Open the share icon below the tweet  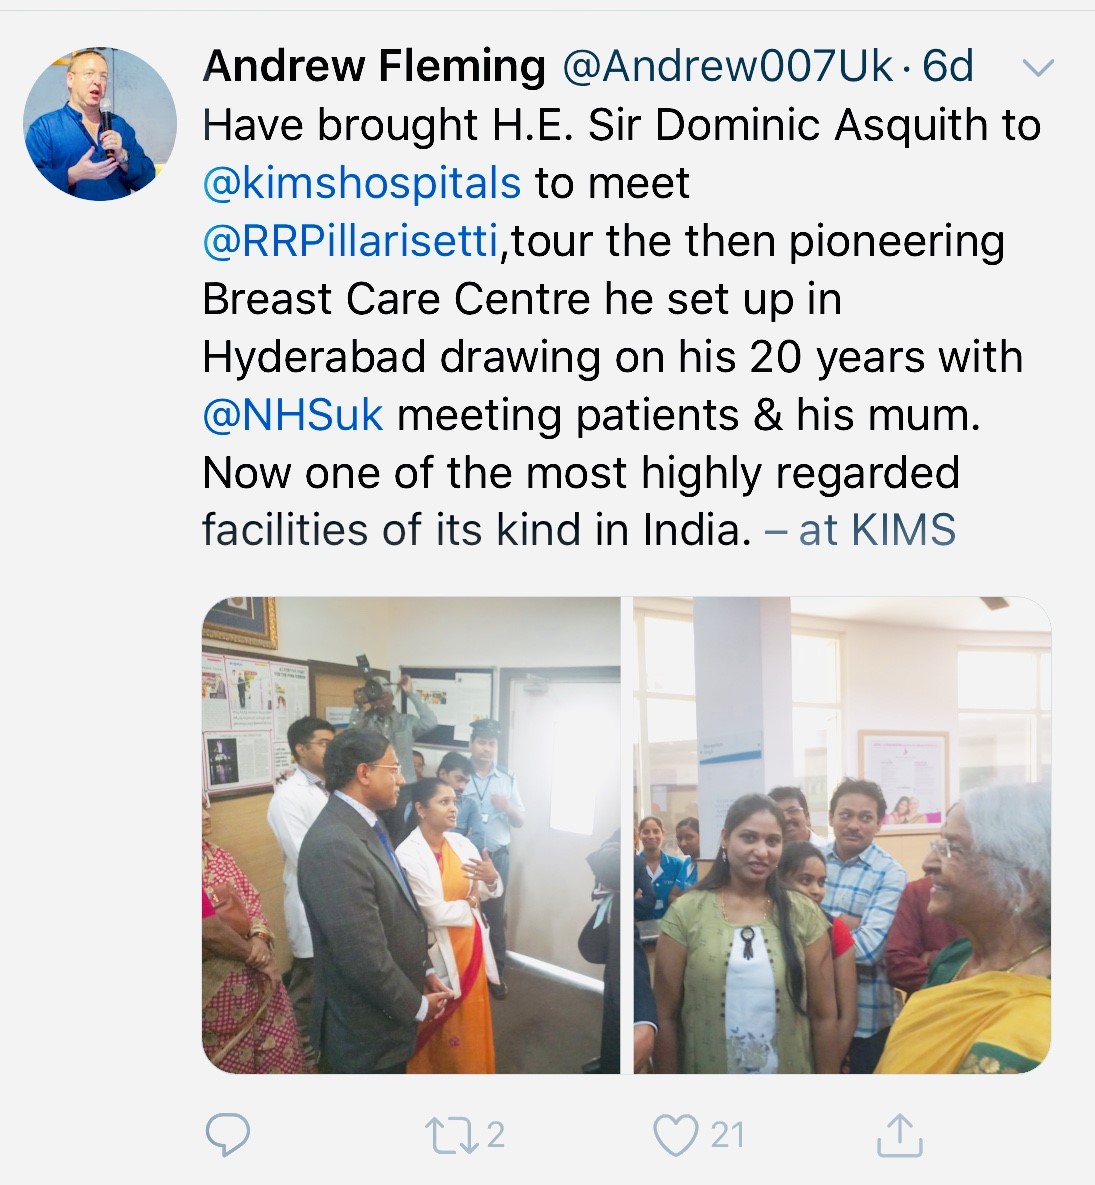point(899,1134)
